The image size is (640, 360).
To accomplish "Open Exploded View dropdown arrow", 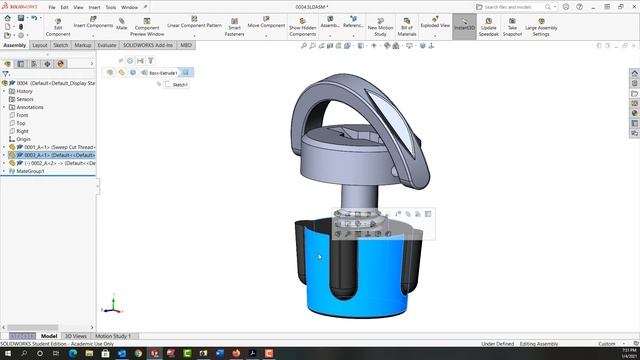I will (435, 36).
